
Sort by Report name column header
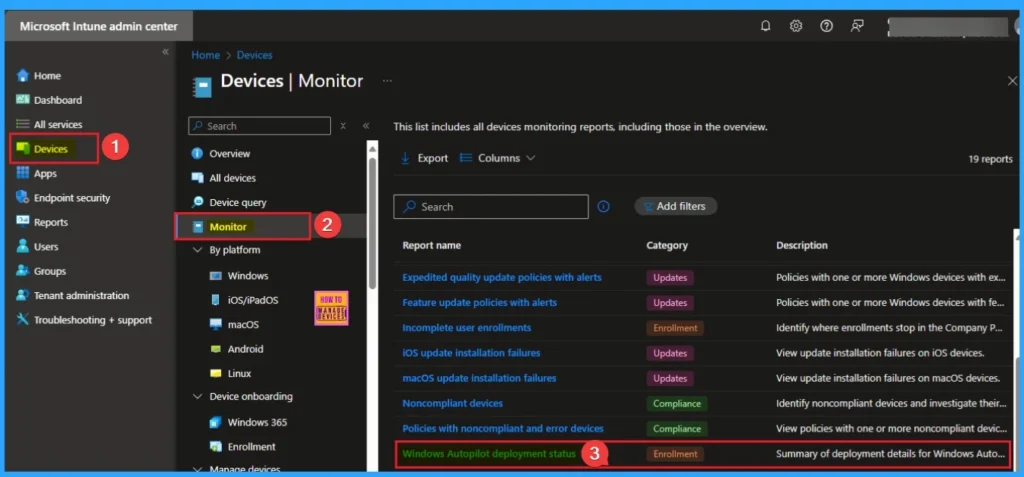[432, 246]
